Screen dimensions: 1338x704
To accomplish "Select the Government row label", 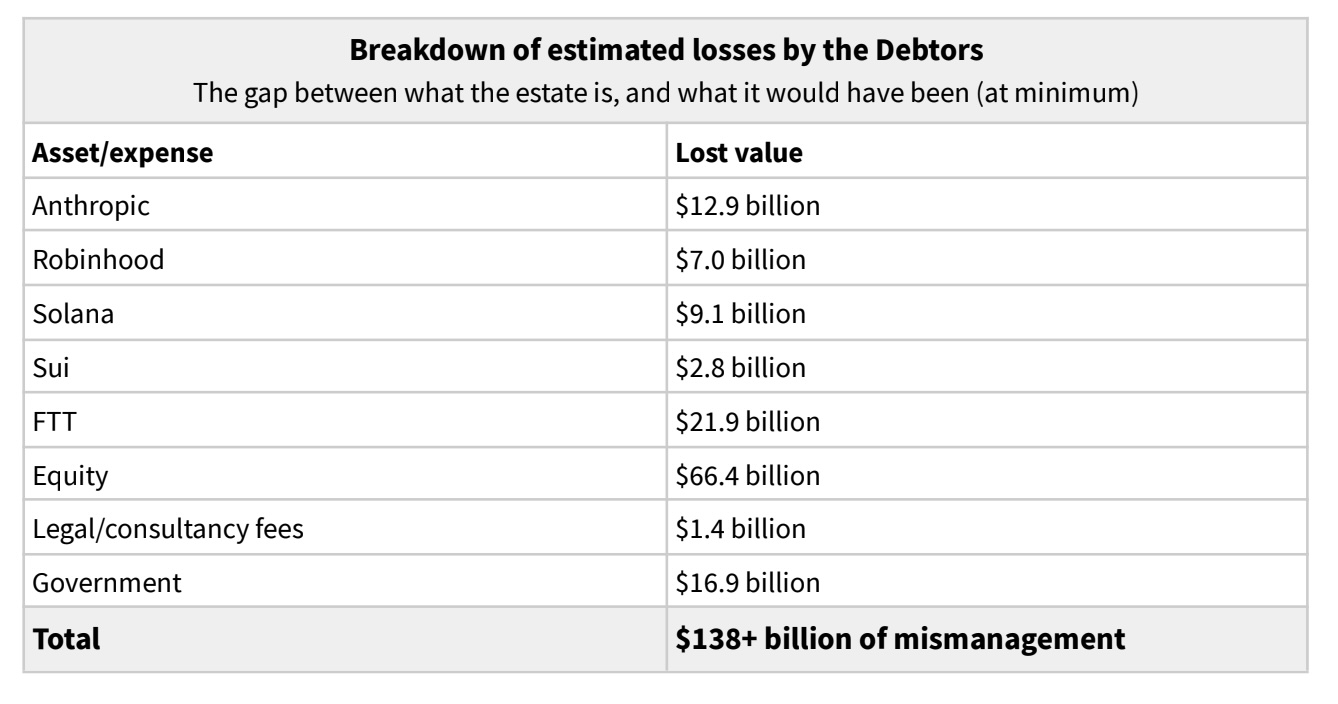I will 107,583.
